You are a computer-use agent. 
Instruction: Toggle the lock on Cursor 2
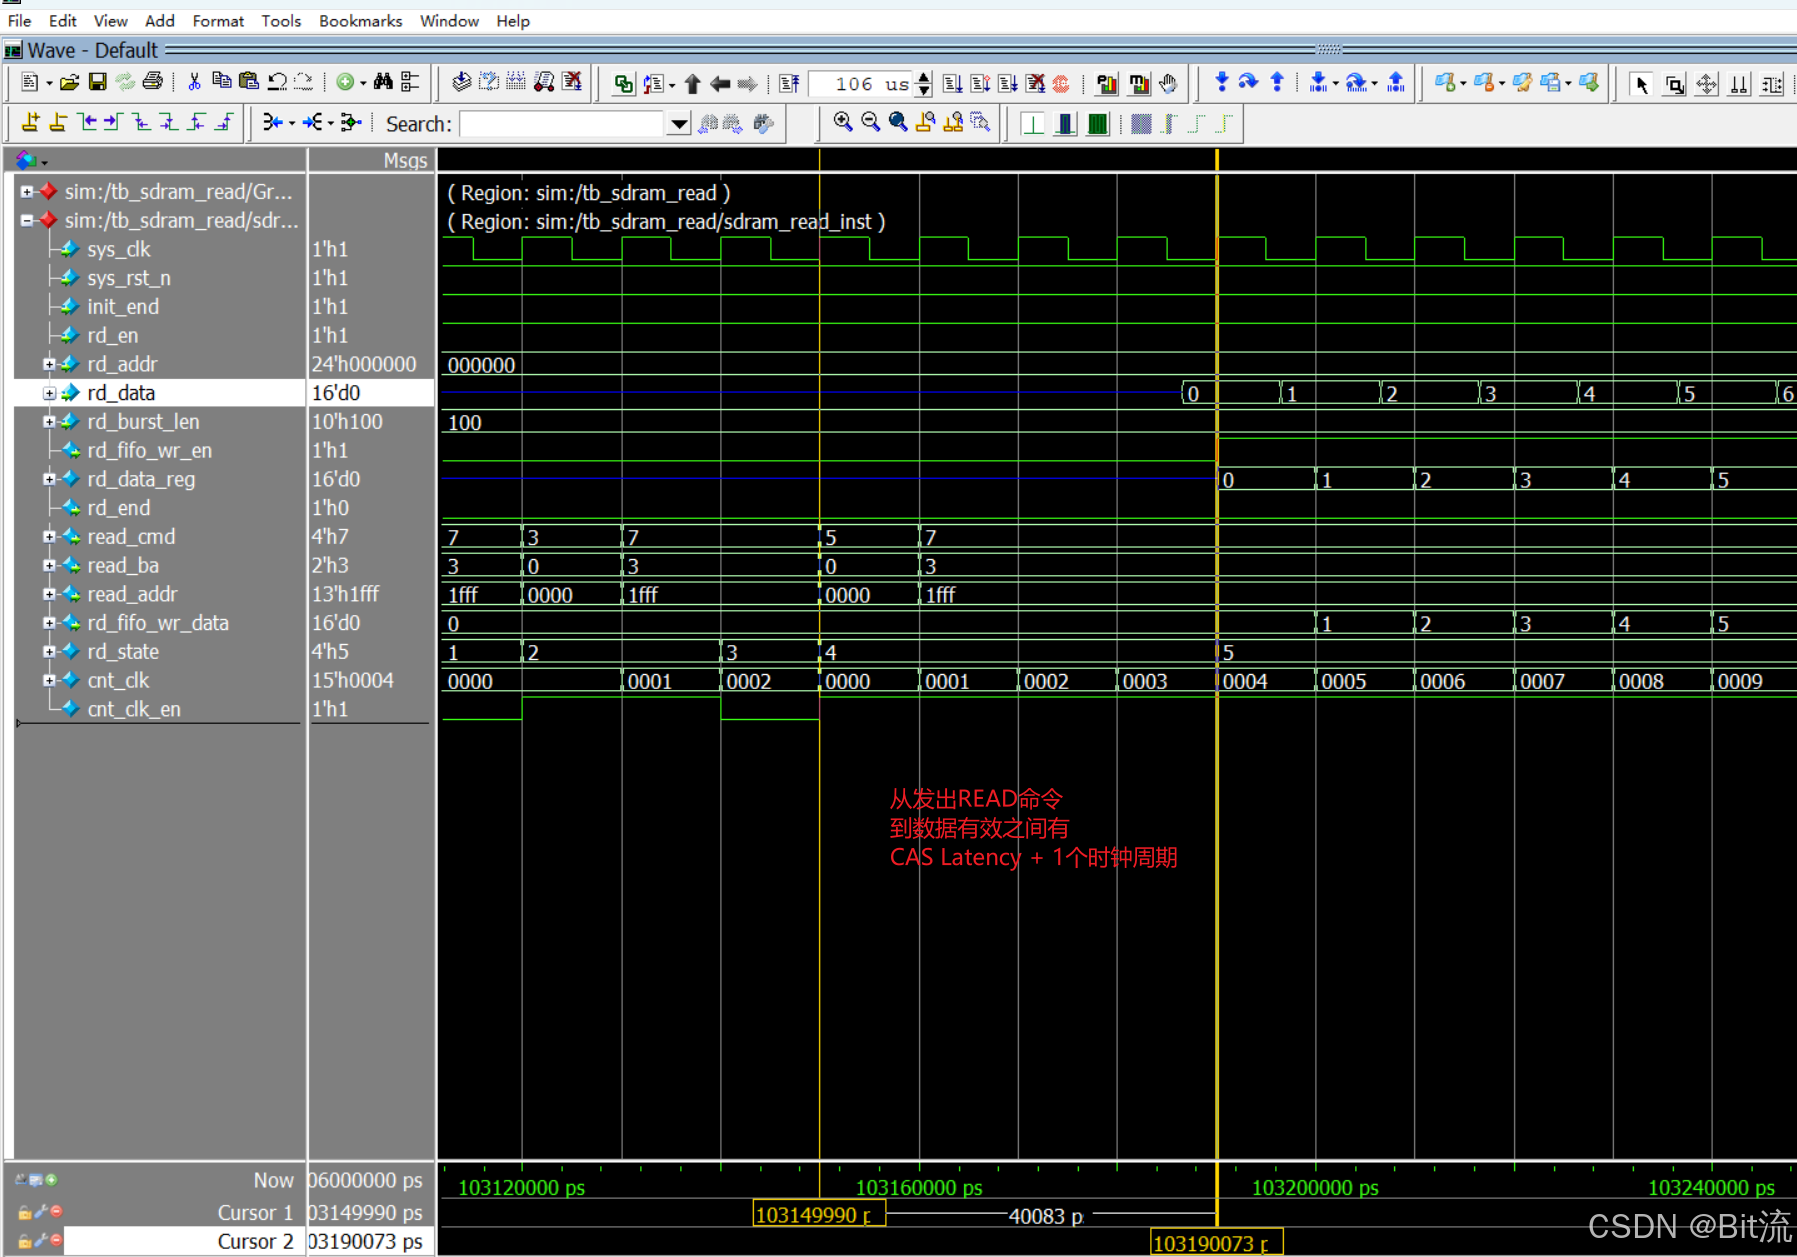[x=25, y=1241]
